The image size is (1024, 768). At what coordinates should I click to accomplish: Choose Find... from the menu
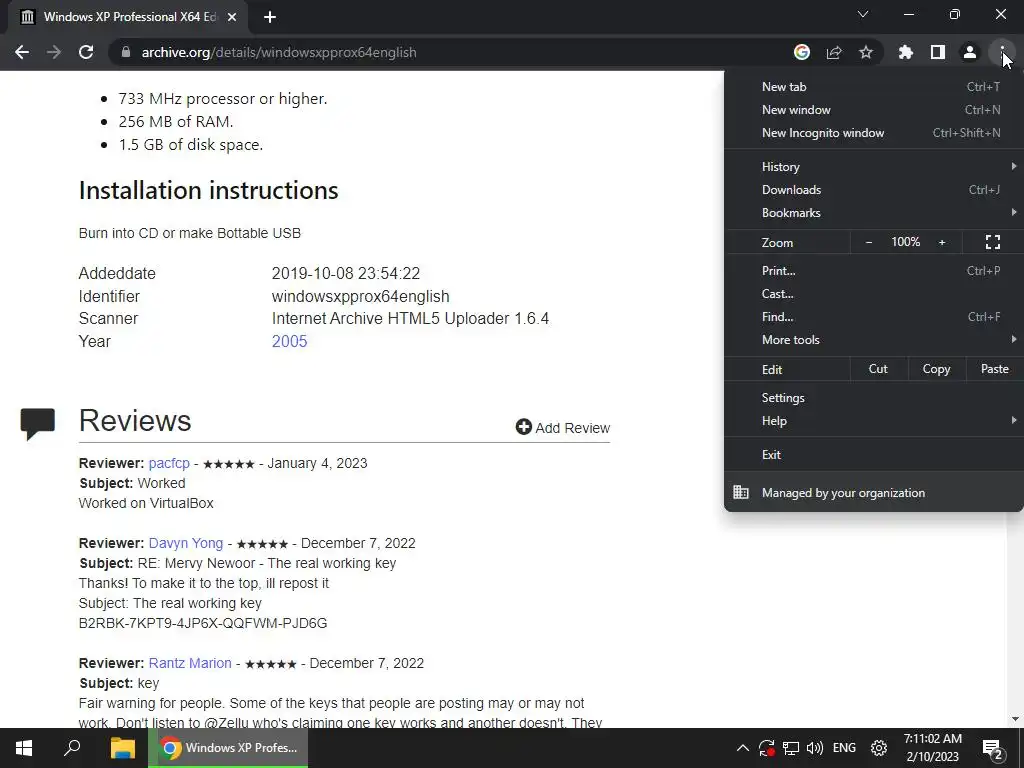click(874, 317)
